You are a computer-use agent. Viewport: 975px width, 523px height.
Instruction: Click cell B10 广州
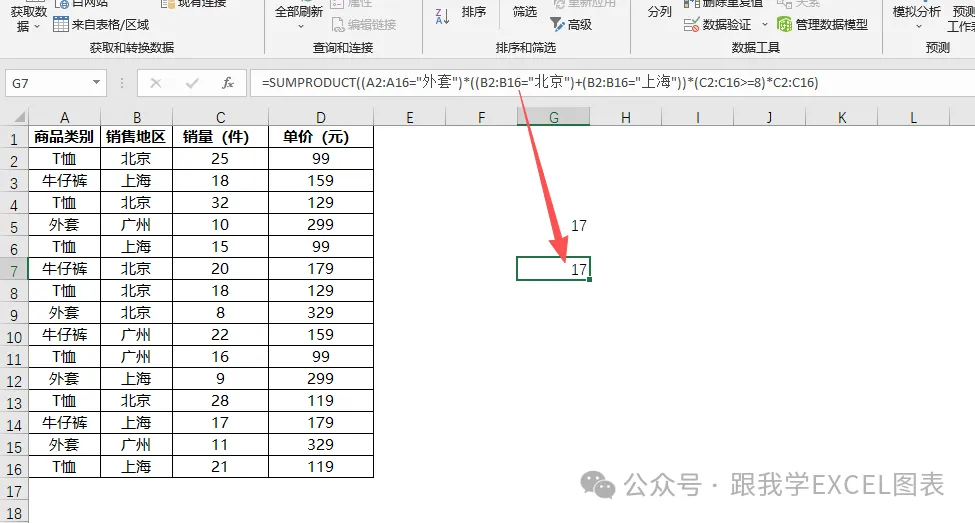pos(136,335)
